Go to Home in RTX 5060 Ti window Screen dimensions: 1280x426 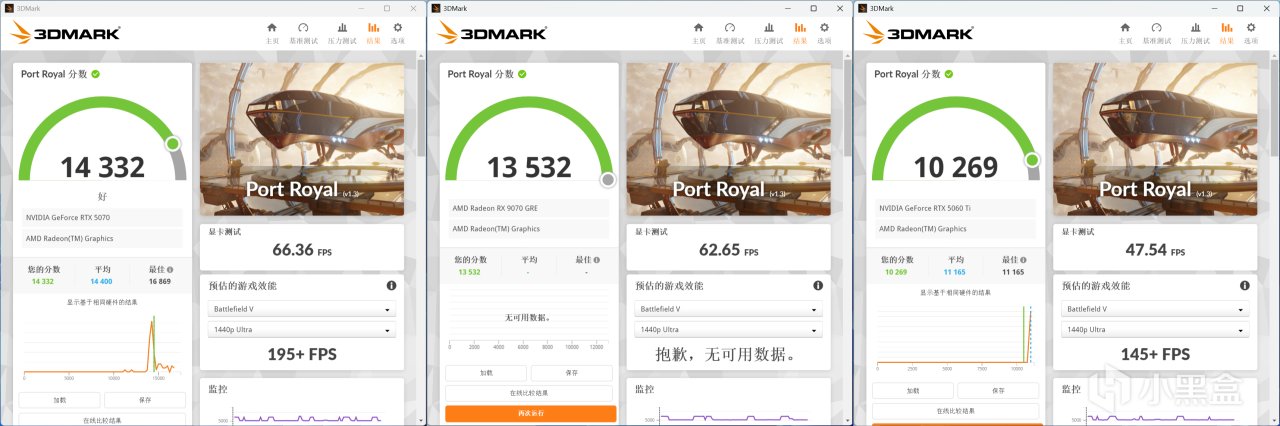tap(1126, 33)
